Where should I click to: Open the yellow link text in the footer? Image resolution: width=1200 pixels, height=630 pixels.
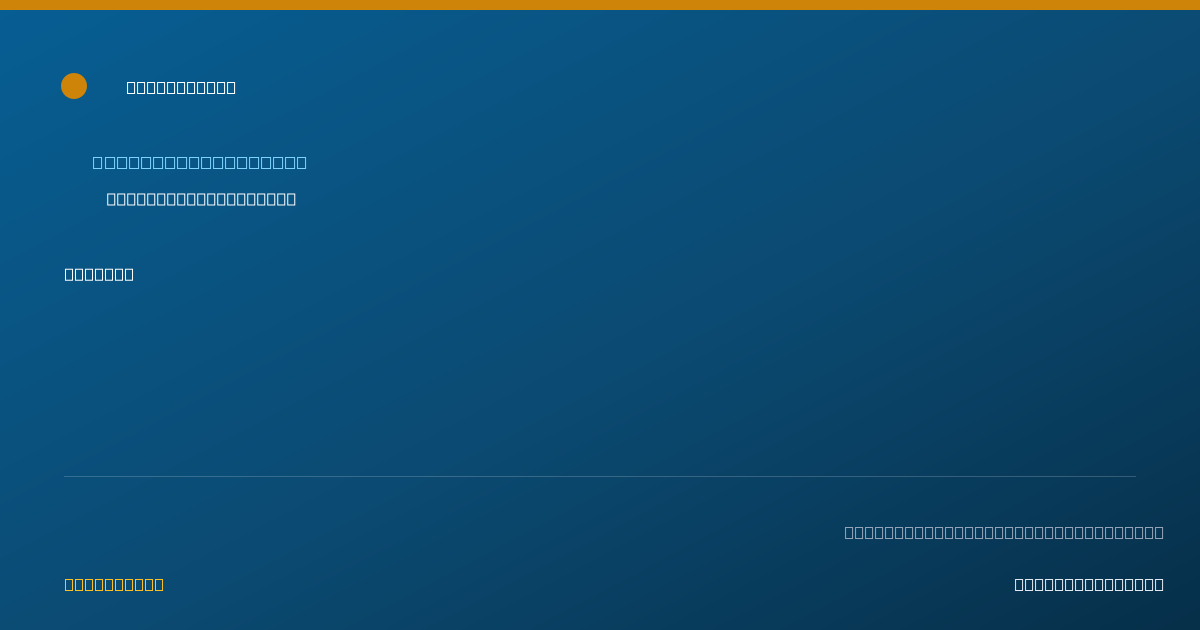(x=114, y=584)
